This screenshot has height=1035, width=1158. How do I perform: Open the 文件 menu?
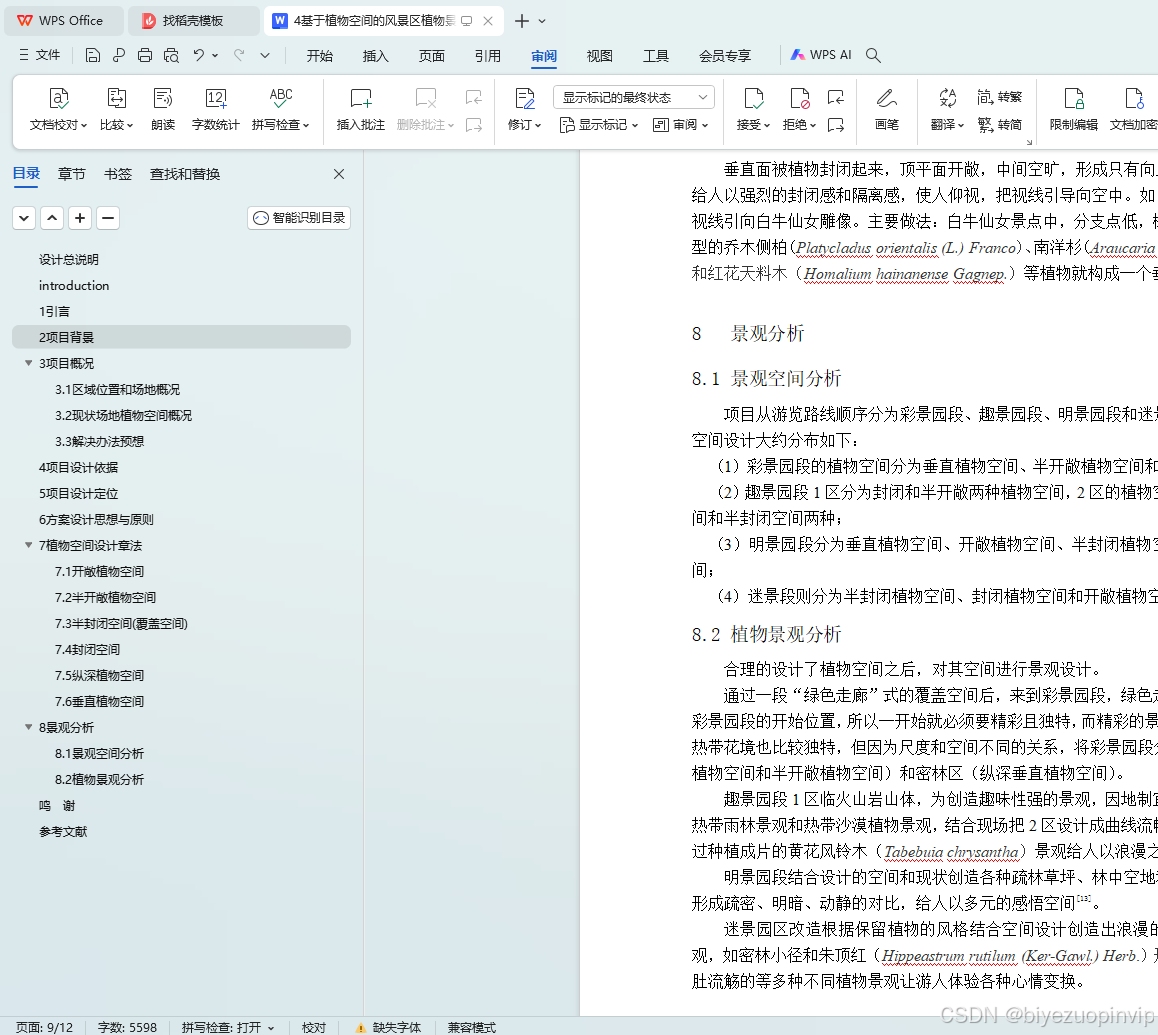[40, 55]
